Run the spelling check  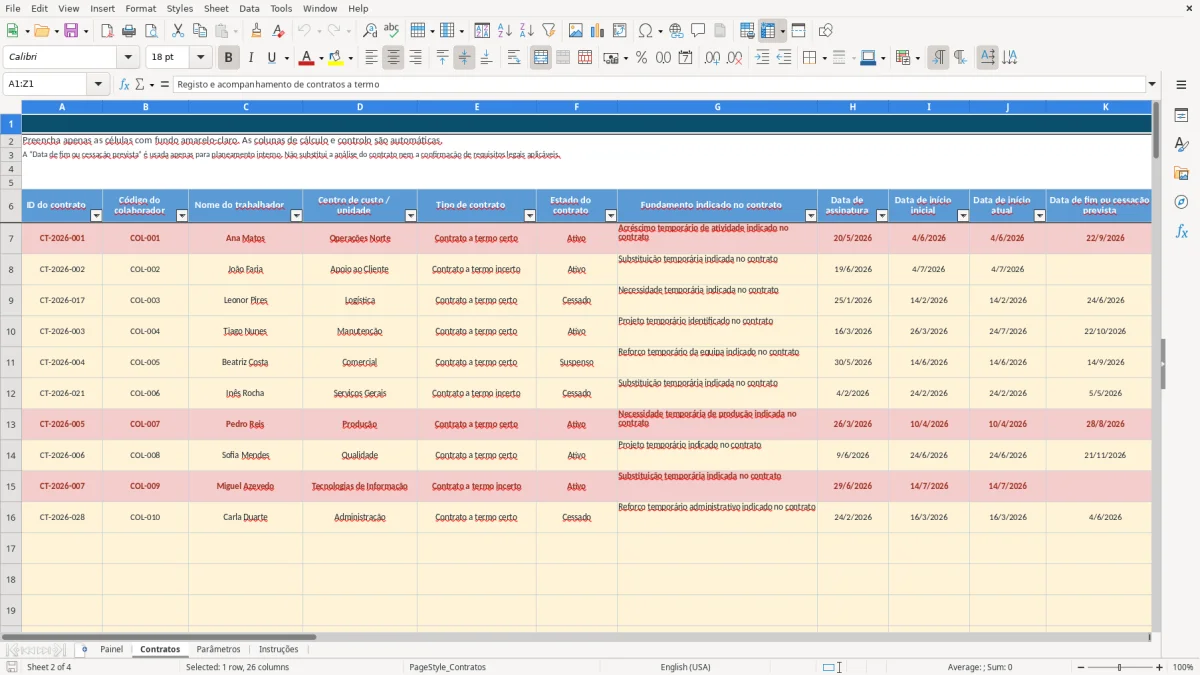tap(391, 31)
